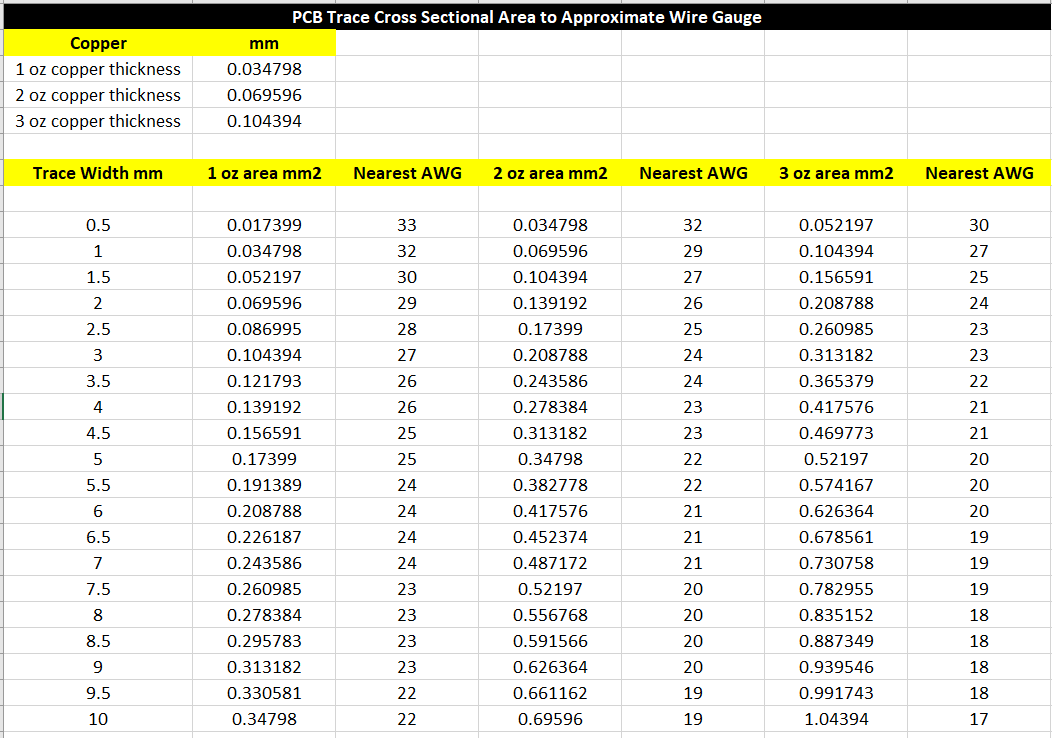Screen dimensions: 1052x738
Task: Select trace width cell 3.5
Action: click(98, 381)
